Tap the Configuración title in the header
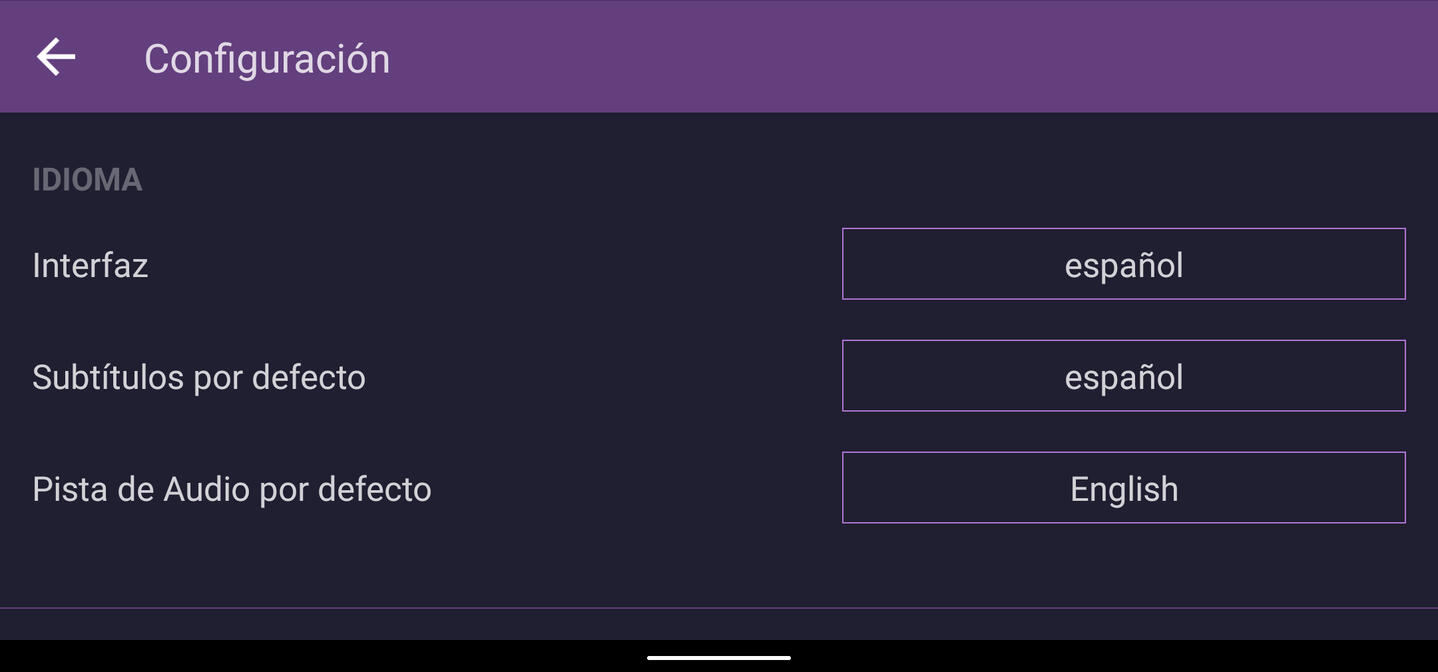 [267, 59]
